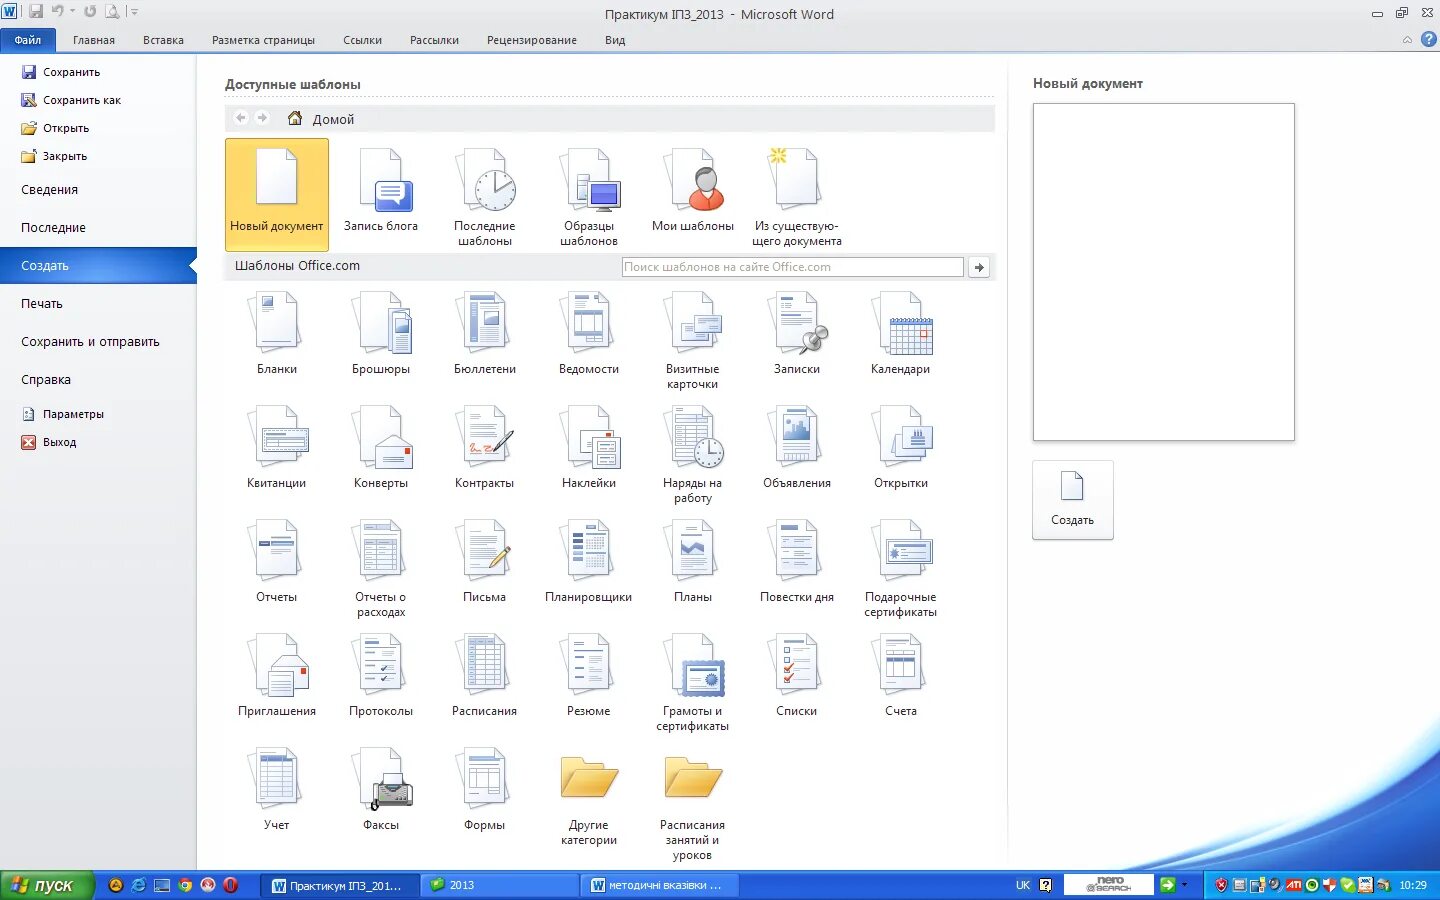Open the Подарочные сертификаты category
This screenshot has width=1440, height=900.
pos(901,568)
